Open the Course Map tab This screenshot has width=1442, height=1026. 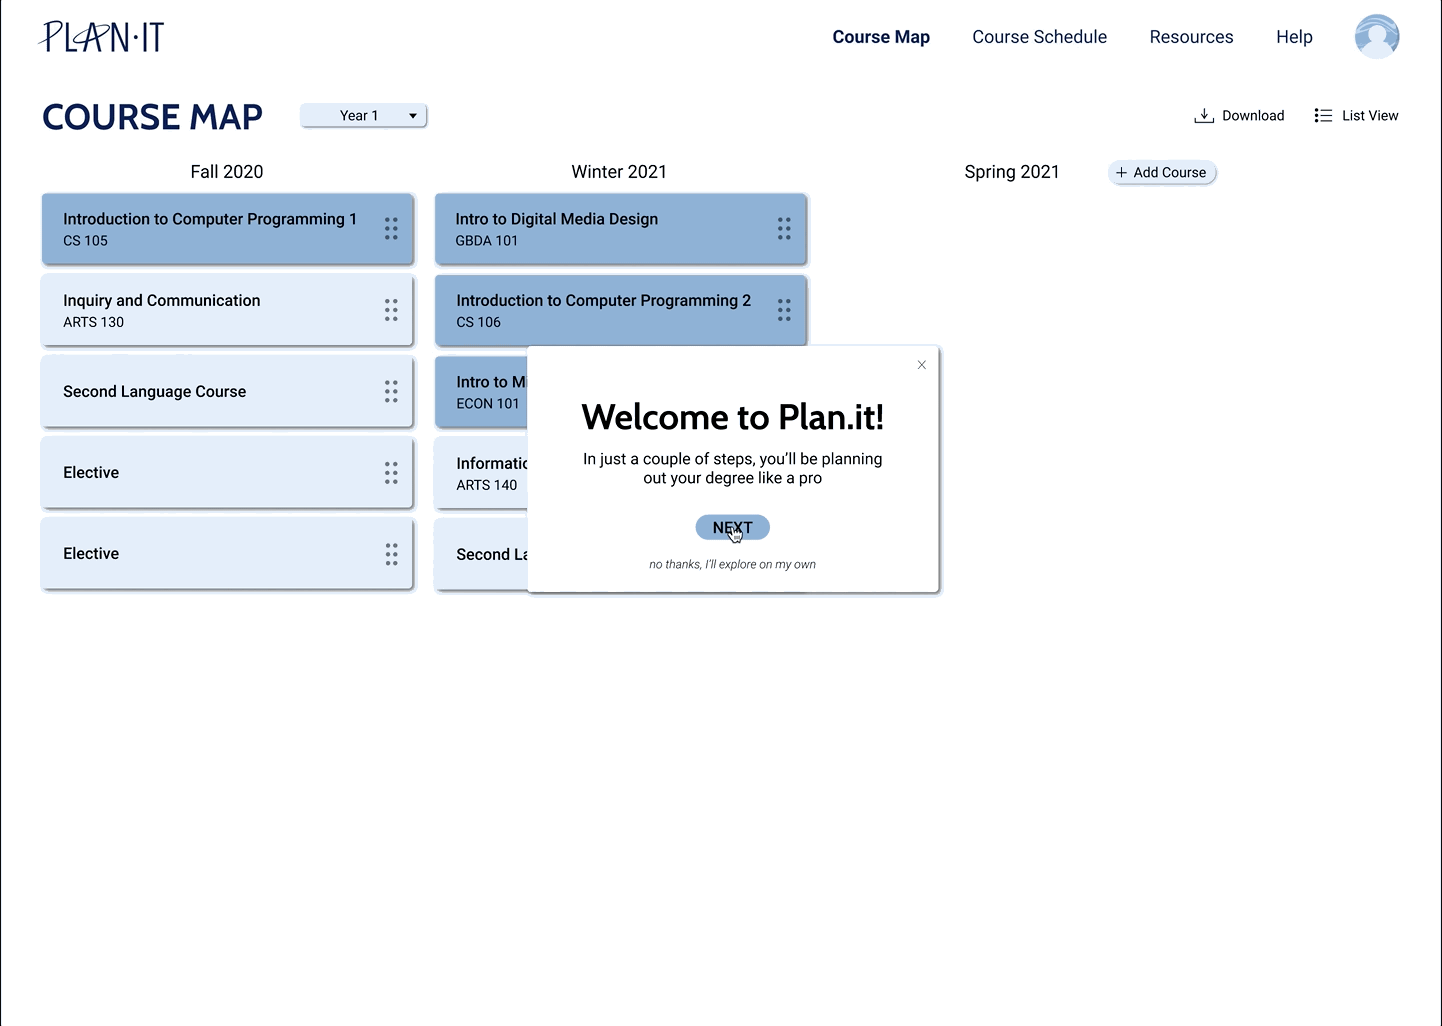(x=881, y=37)
